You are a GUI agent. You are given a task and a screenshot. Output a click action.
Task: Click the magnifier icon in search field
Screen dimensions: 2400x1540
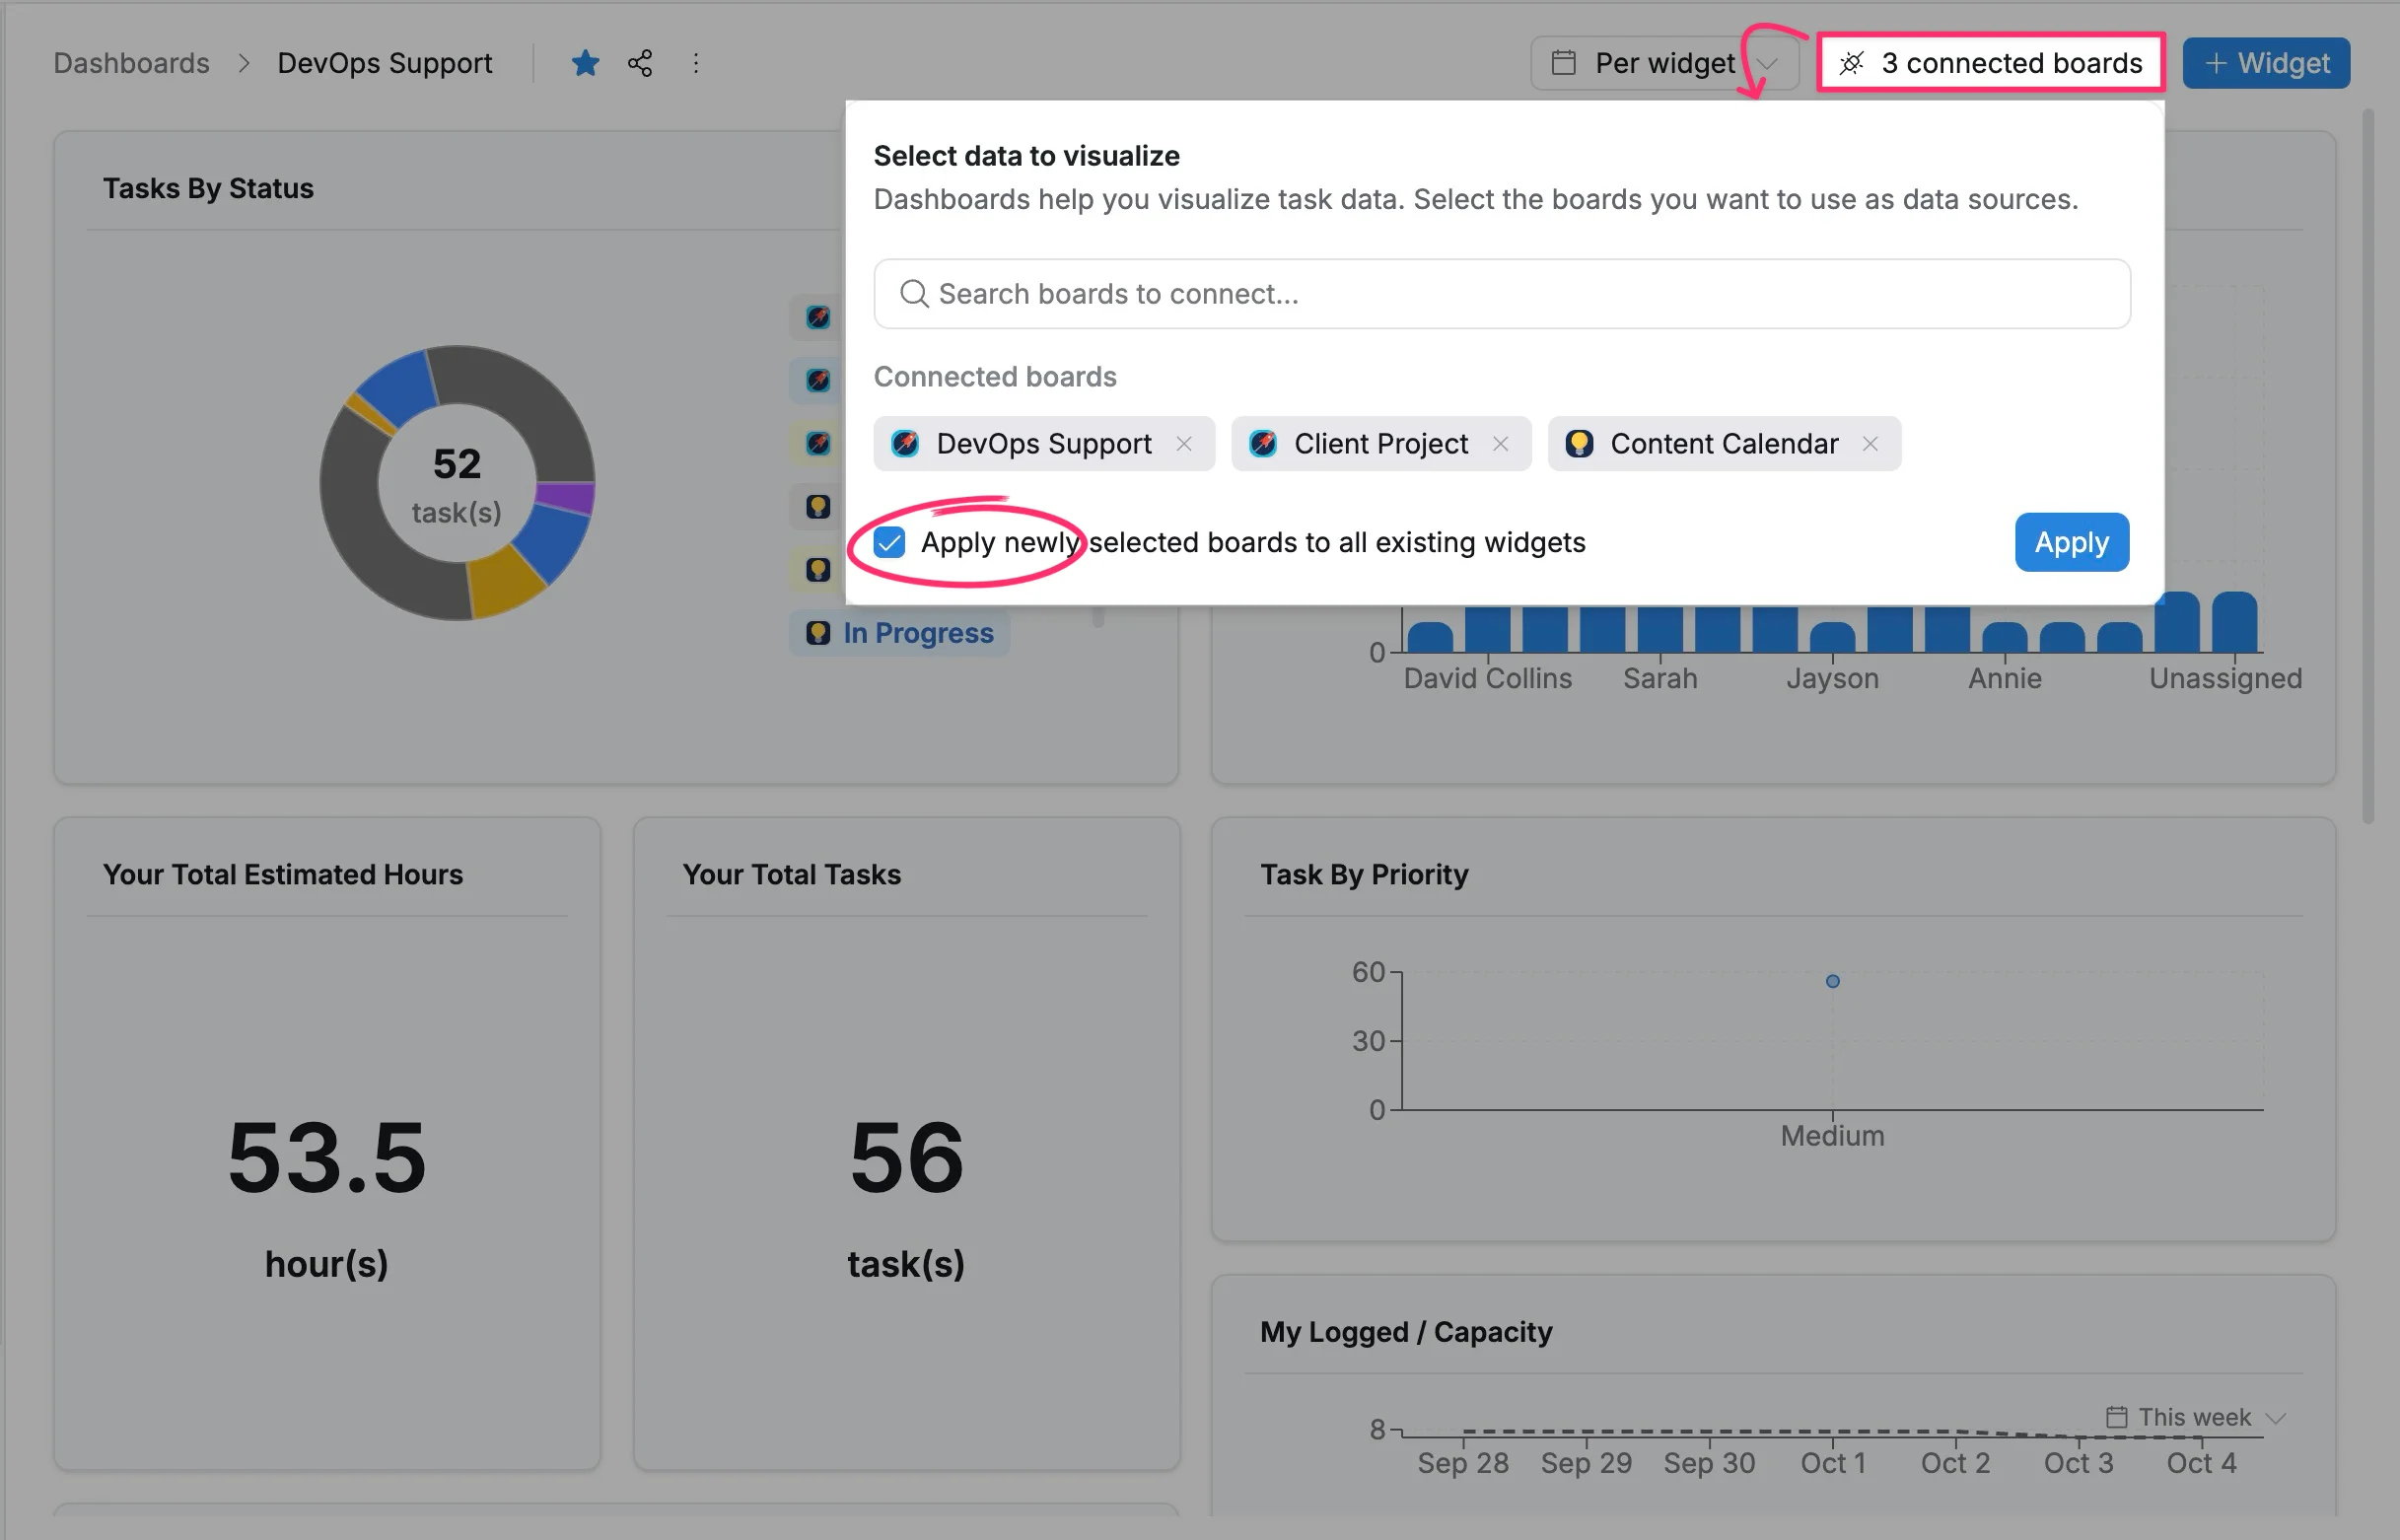pos(913,294)
